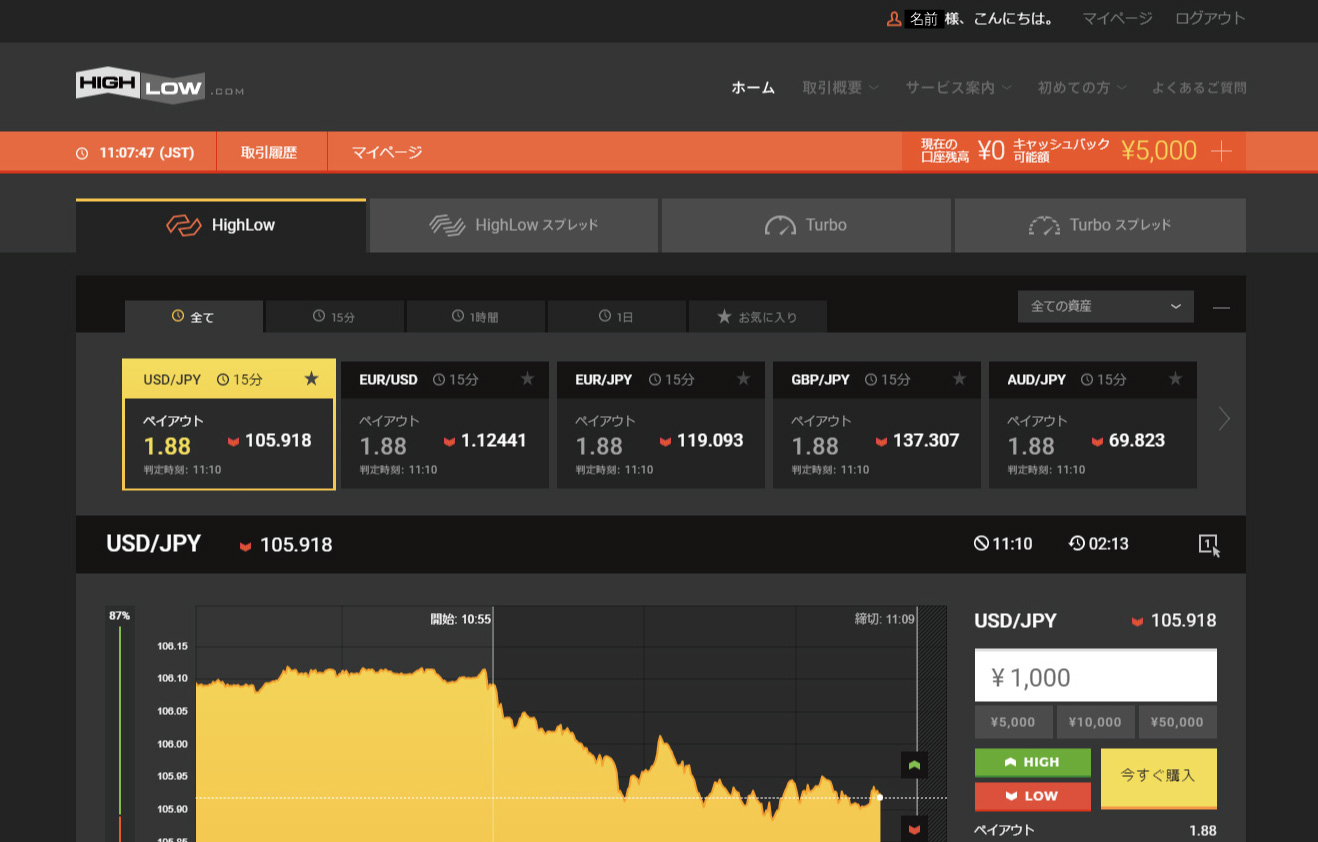The width and height of the screenshot is (1318, 842).
Task: Click the 締切: 11:09 chart marker
Action: pos(884,619)
